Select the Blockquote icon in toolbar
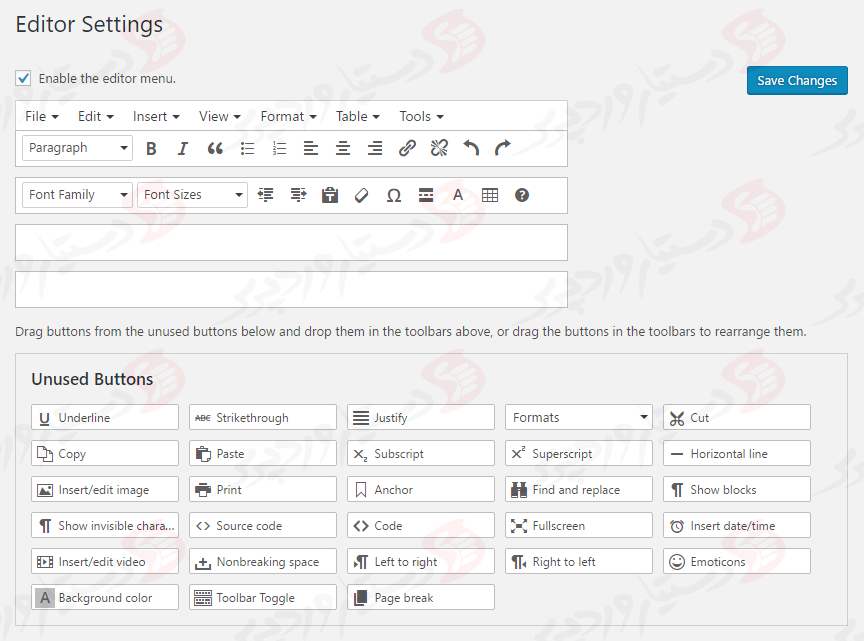864x641 pixels. click(215, 148)
